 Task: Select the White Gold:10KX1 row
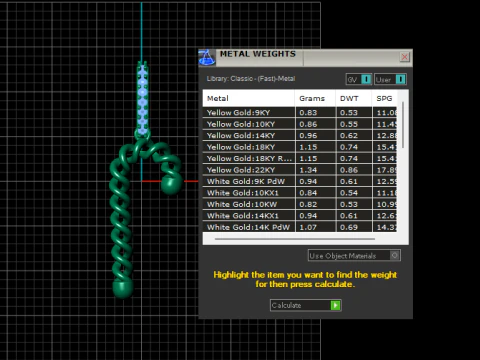[300, 193]
